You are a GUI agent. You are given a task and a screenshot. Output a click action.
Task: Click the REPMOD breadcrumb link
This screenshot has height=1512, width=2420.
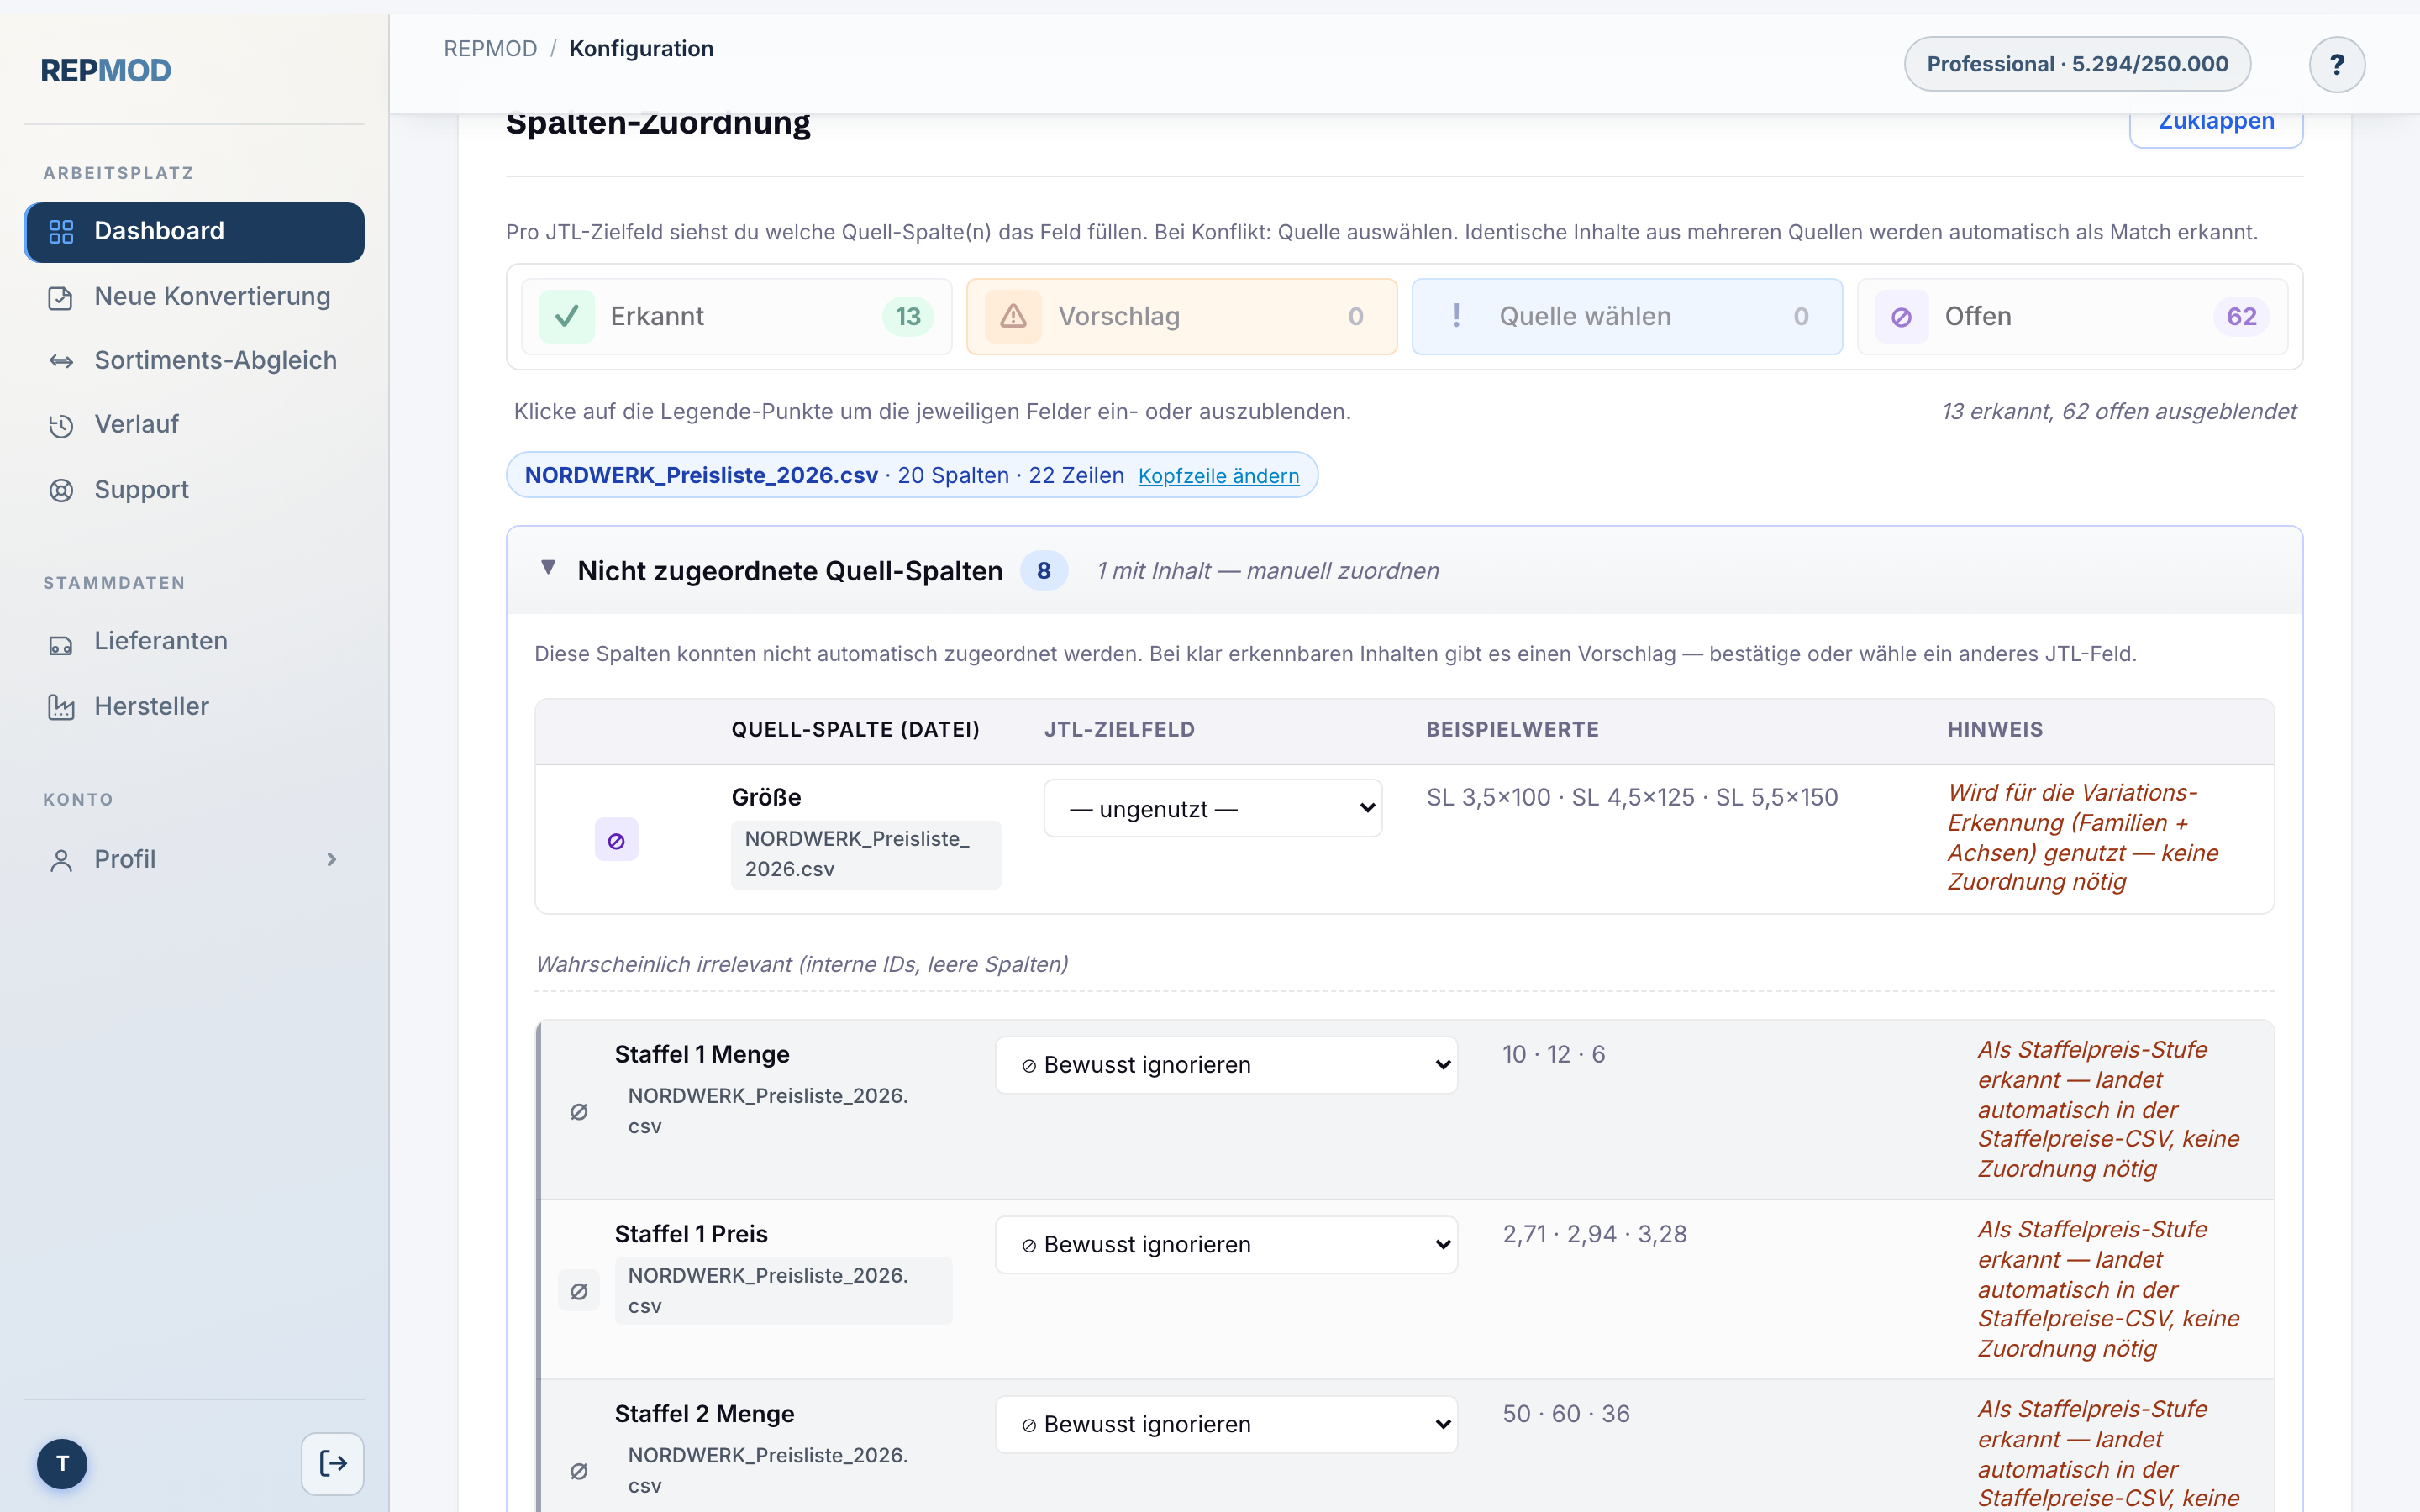[x=490, y=49]
